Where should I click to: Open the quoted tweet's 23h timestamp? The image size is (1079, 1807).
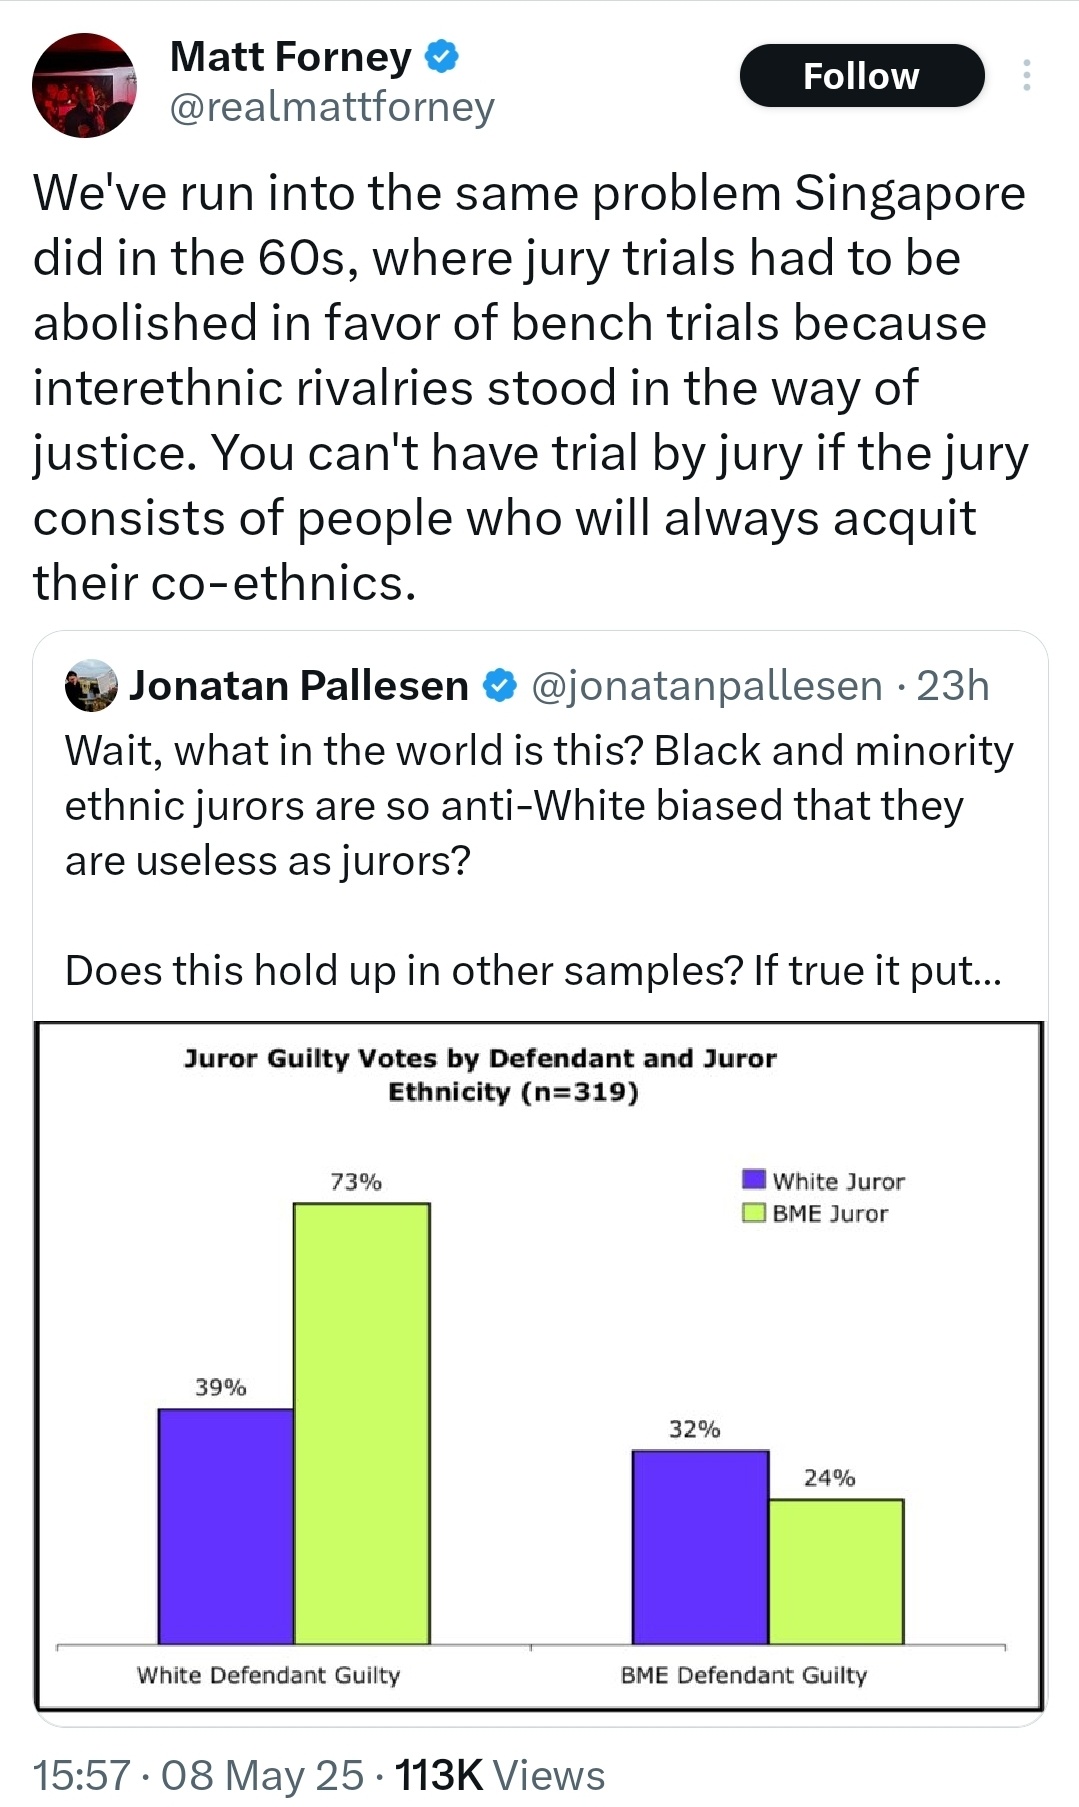[953, 686]
